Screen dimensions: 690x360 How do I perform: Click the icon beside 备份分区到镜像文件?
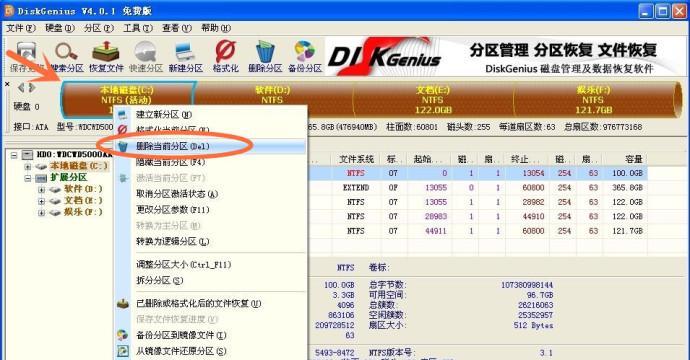123,335
